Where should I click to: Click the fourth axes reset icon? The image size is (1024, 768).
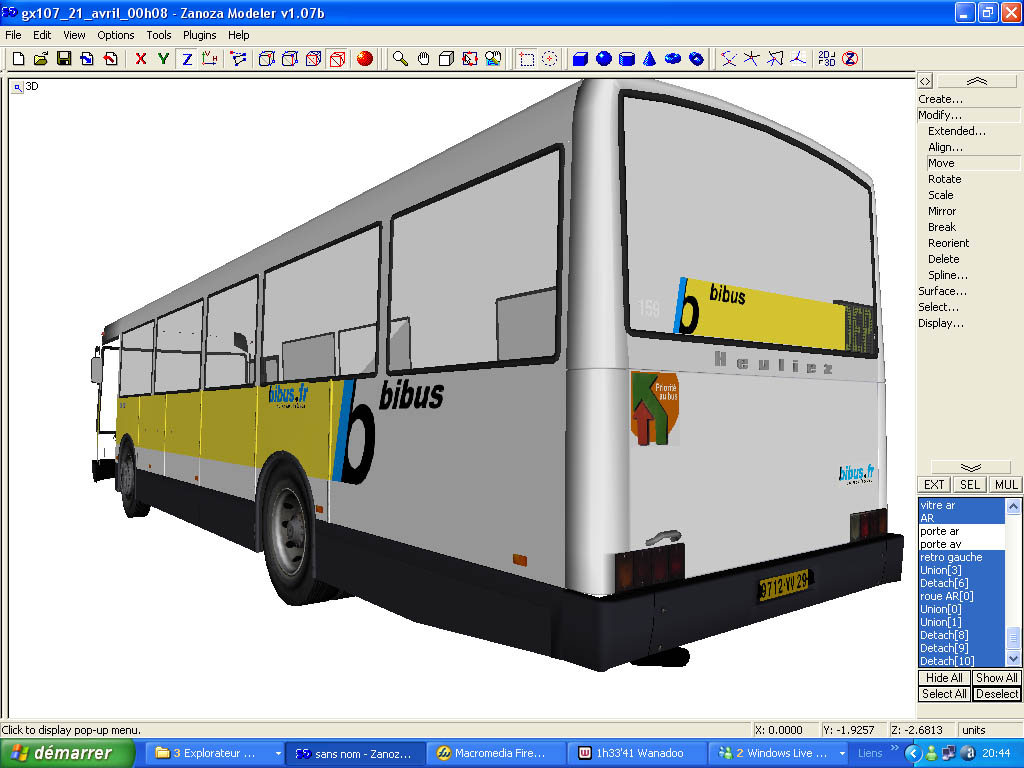tap(797, 59)
